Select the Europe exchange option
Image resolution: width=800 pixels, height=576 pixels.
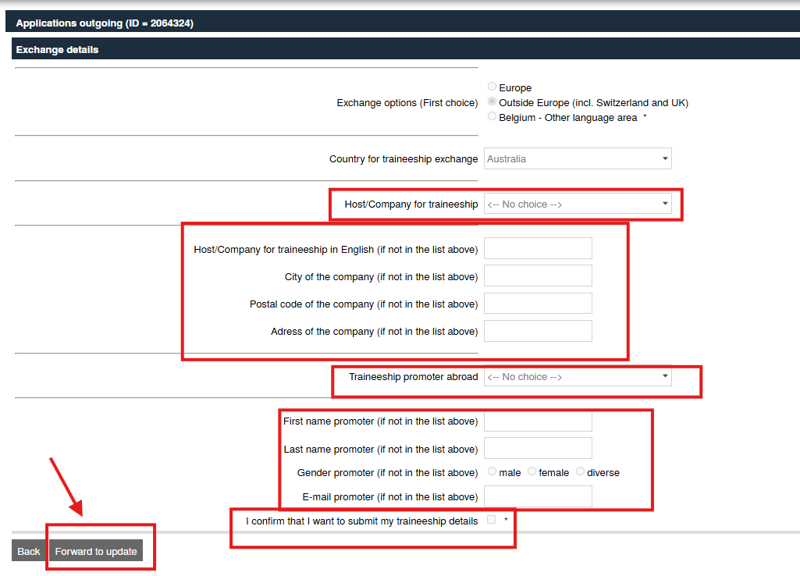point(492,87)
